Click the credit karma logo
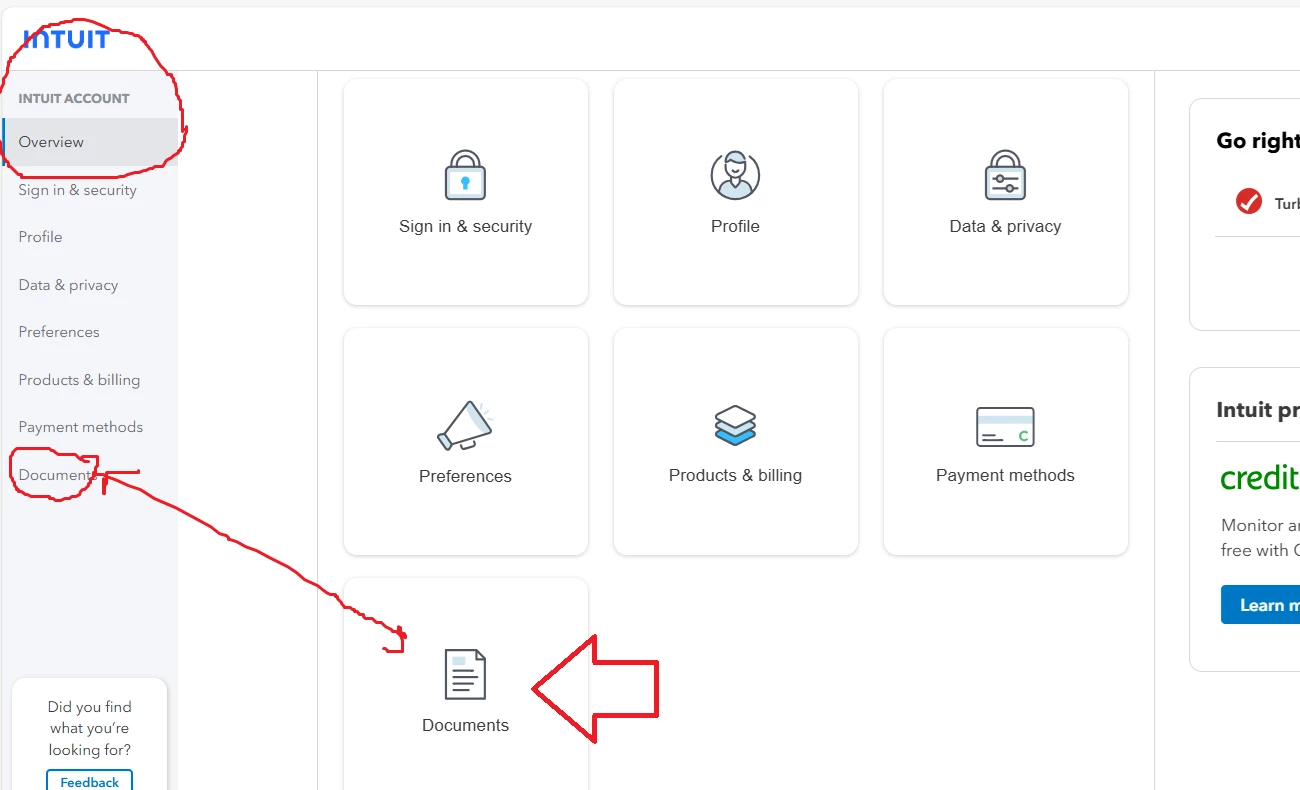 click(x=1260, y=477)
